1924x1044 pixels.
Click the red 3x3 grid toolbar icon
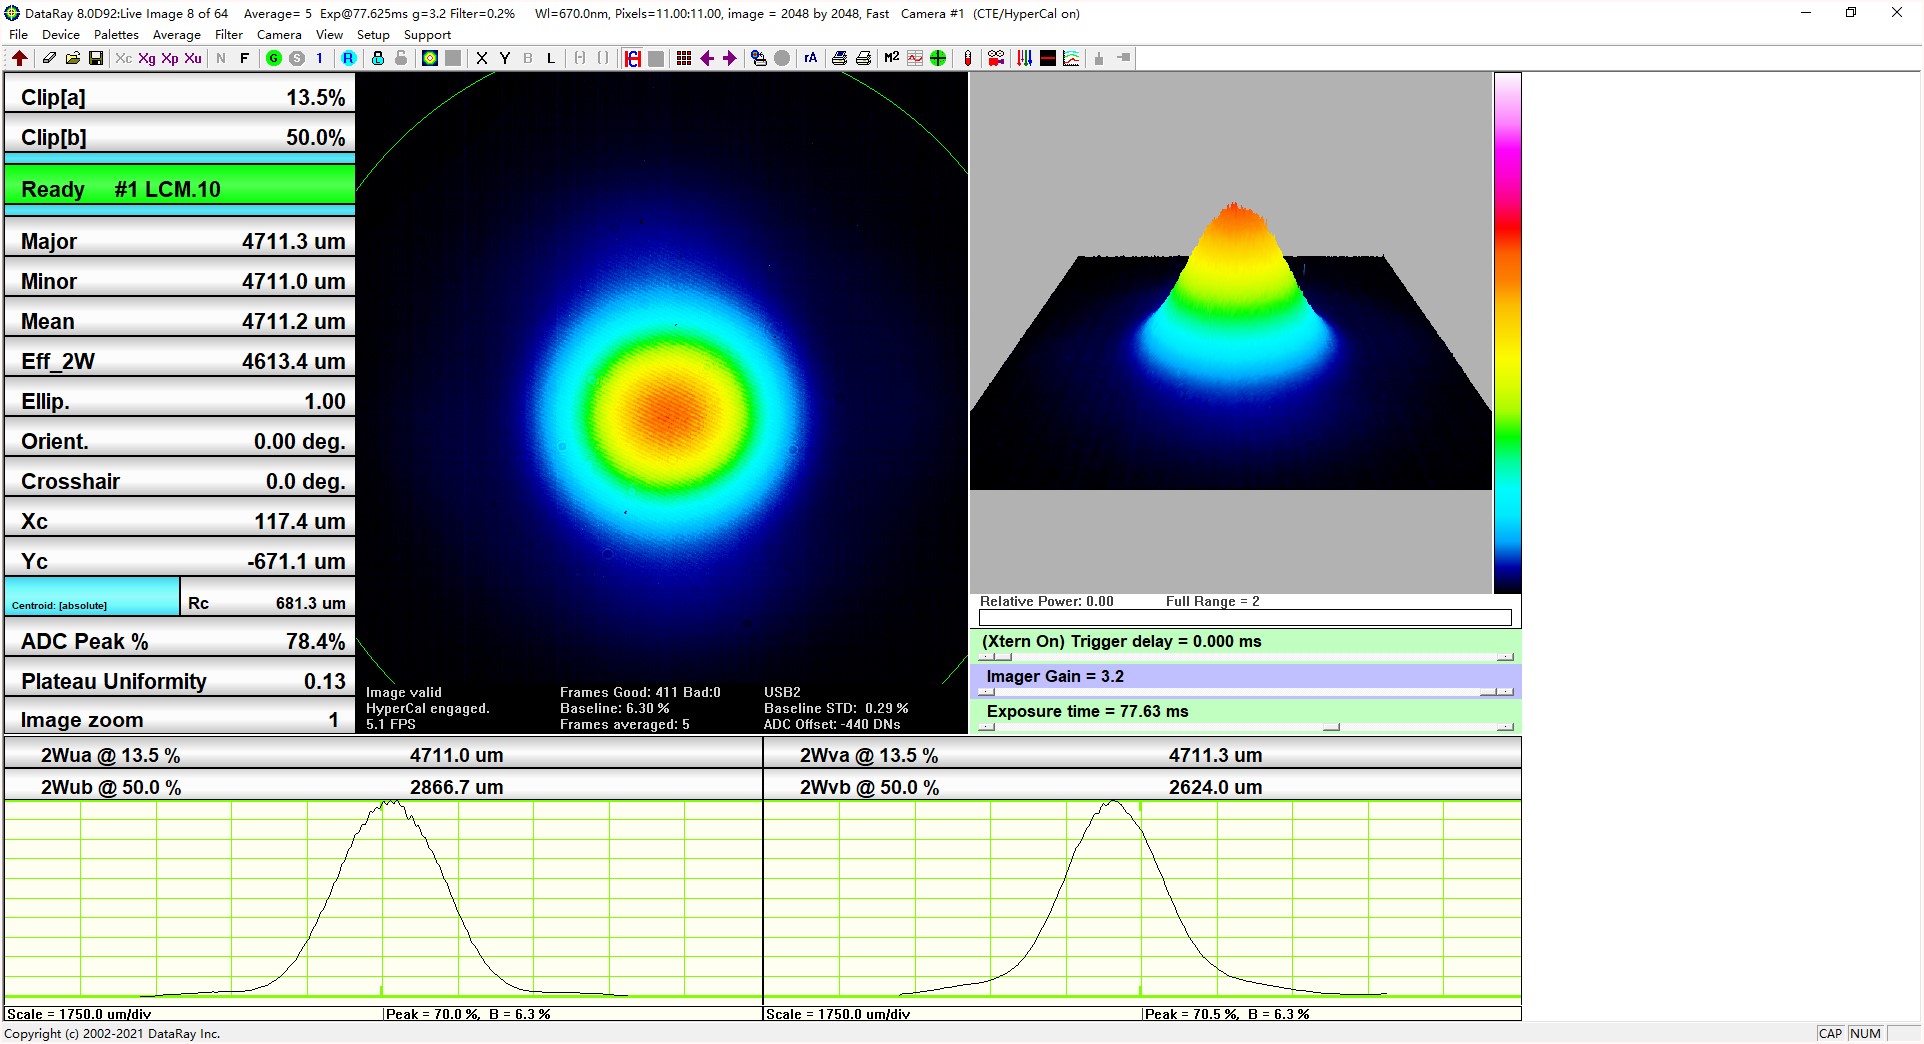point(684,58)
